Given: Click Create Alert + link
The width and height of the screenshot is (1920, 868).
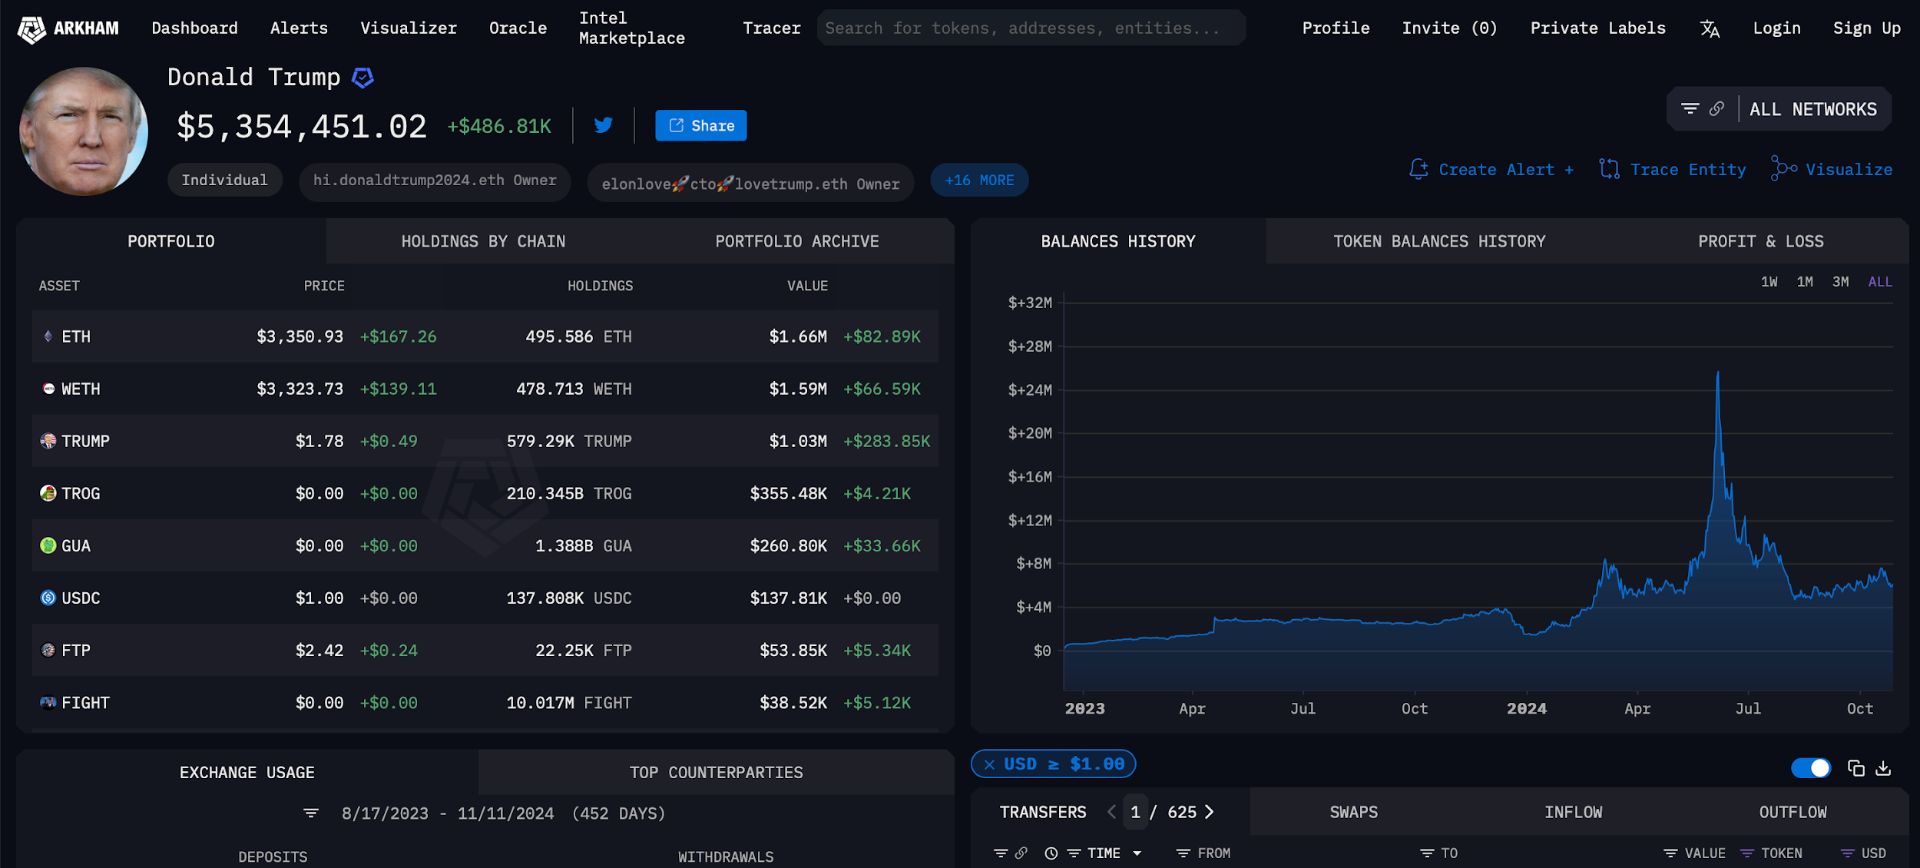Looking at the screenshot, I should coord(1491,169).
